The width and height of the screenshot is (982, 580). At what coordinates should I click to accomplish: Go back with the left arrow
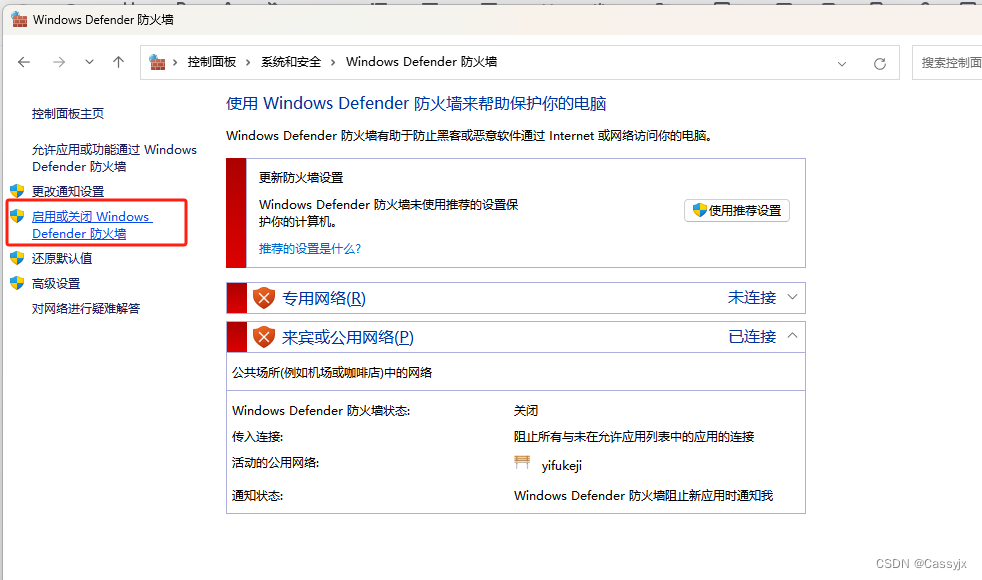pyautogui.click(x=24, y=62)
